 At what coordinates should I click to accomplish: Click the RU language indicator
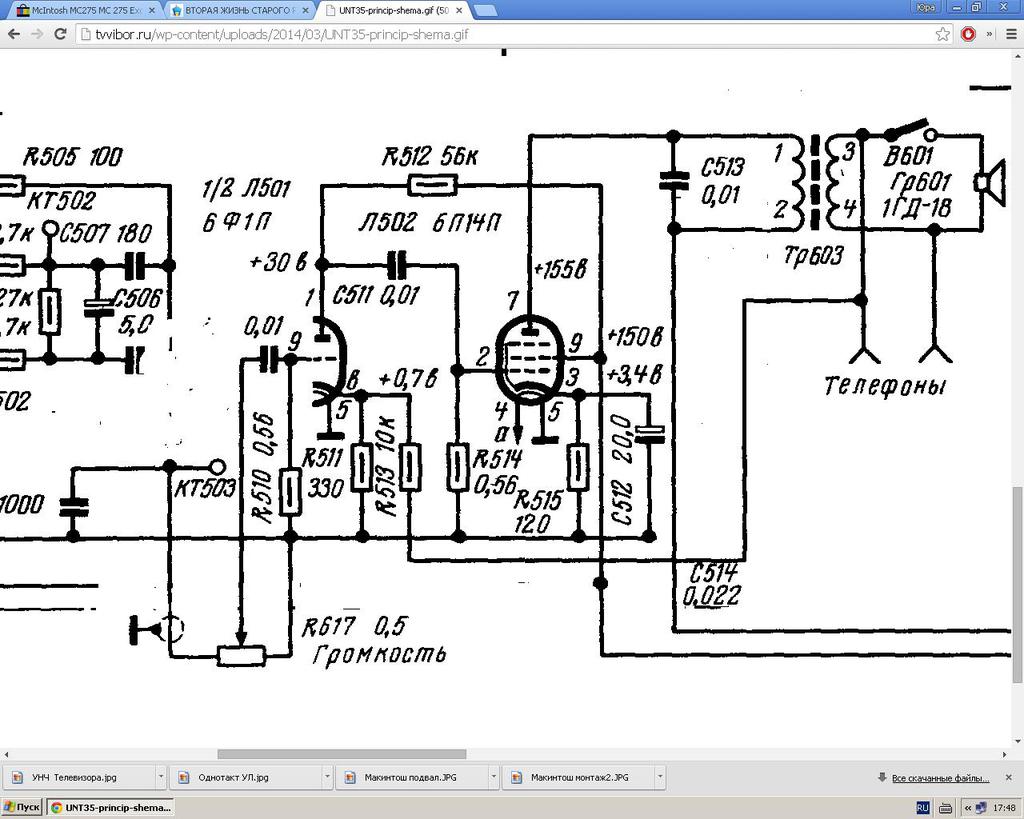pos(922,808)
